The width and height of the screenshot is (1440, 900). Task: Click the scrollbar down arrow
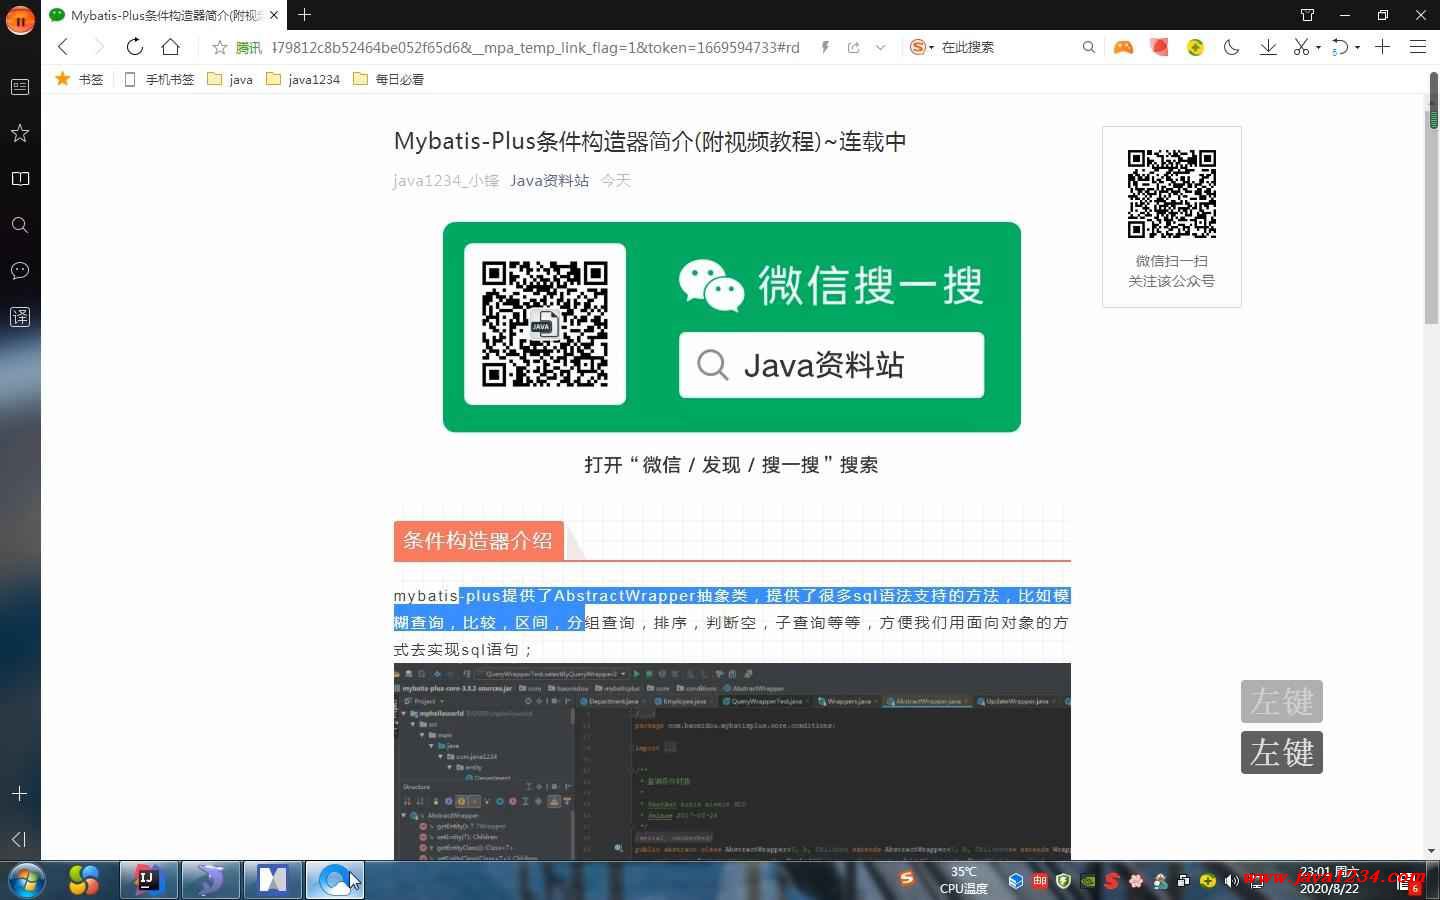click(1432, 851)
